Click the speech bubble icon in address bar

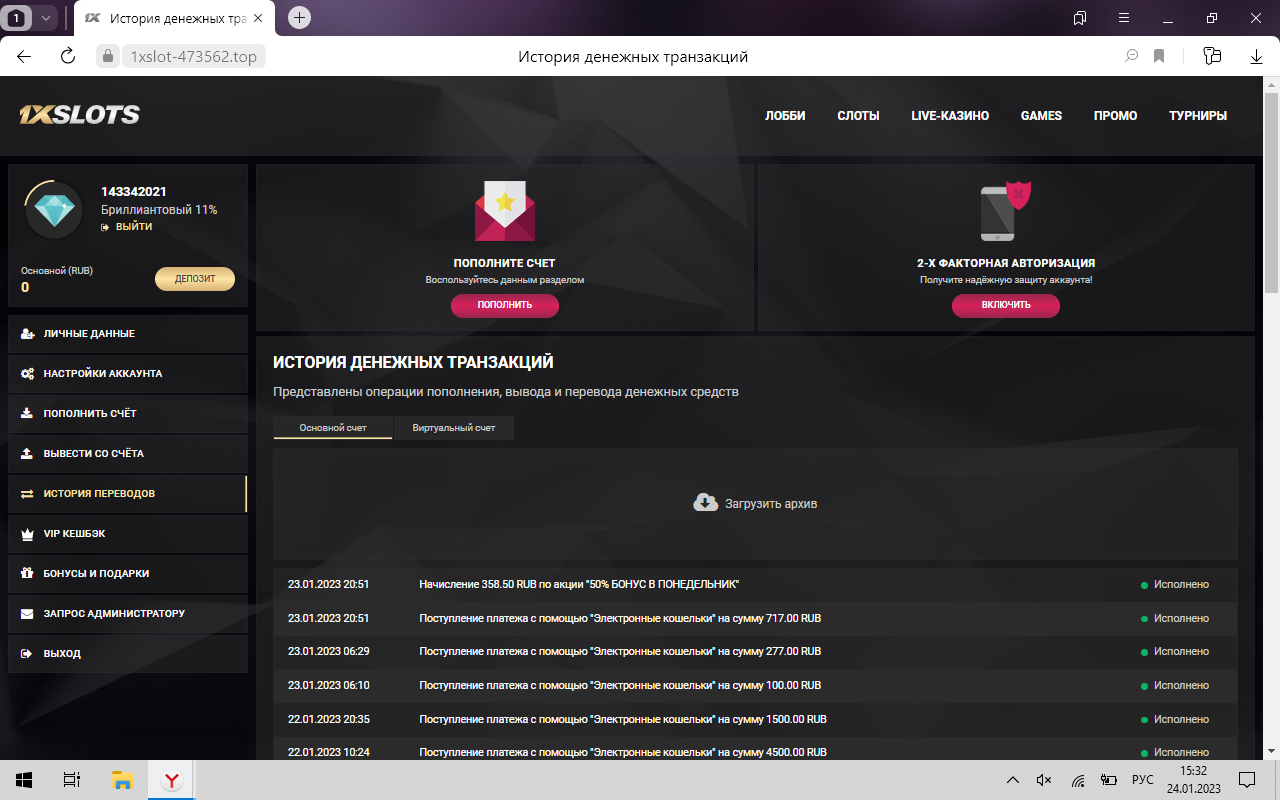pos(1132,57)
